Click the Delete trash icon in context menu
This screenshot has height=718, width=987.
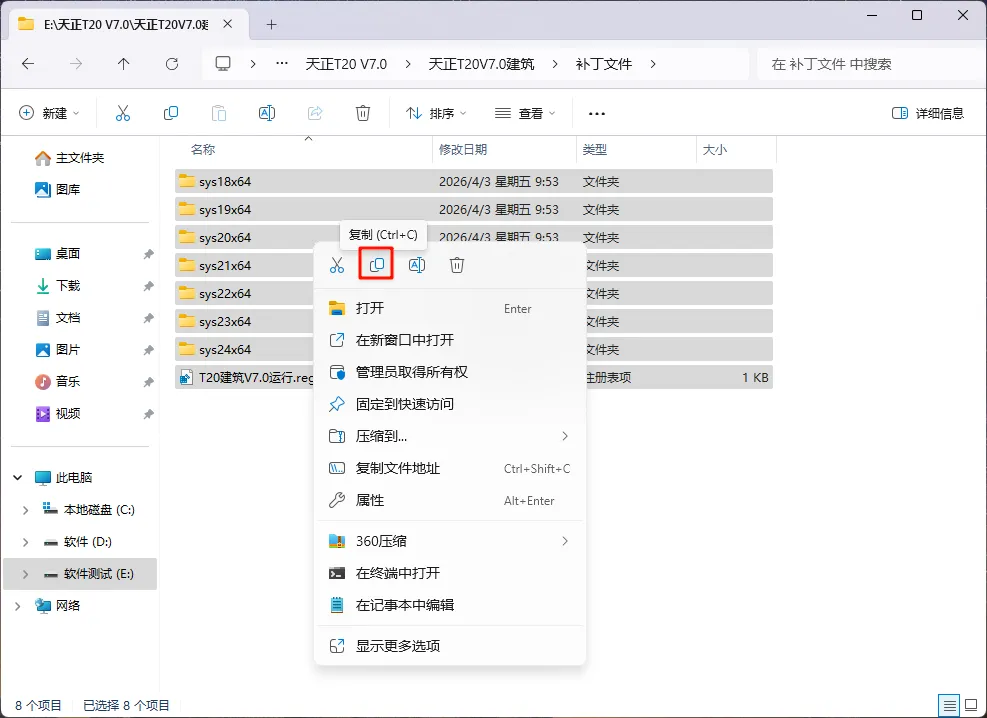[x=457, y=265]
